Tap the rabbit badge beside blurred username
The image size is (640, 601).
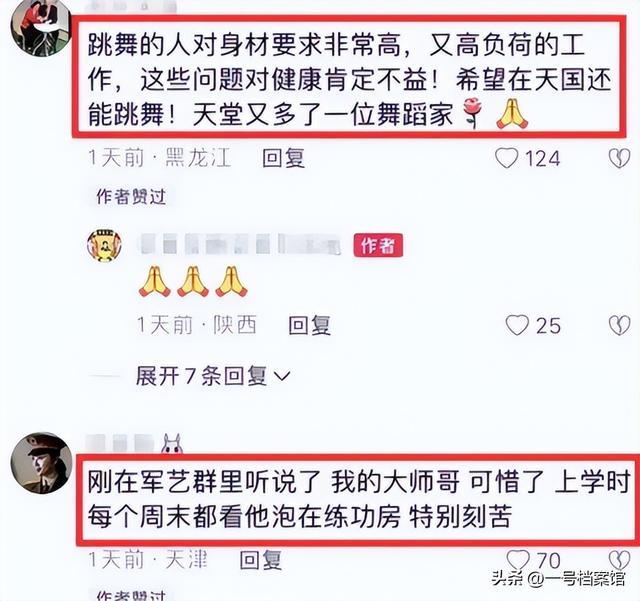click(x=172, y=444)
